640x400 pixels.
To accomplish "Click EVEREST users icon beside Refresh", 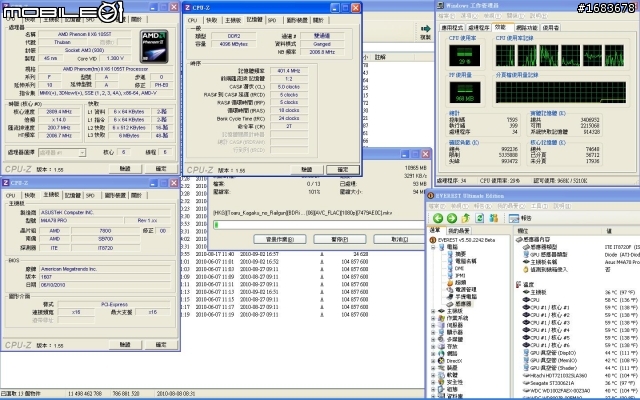I will point(493,218).
